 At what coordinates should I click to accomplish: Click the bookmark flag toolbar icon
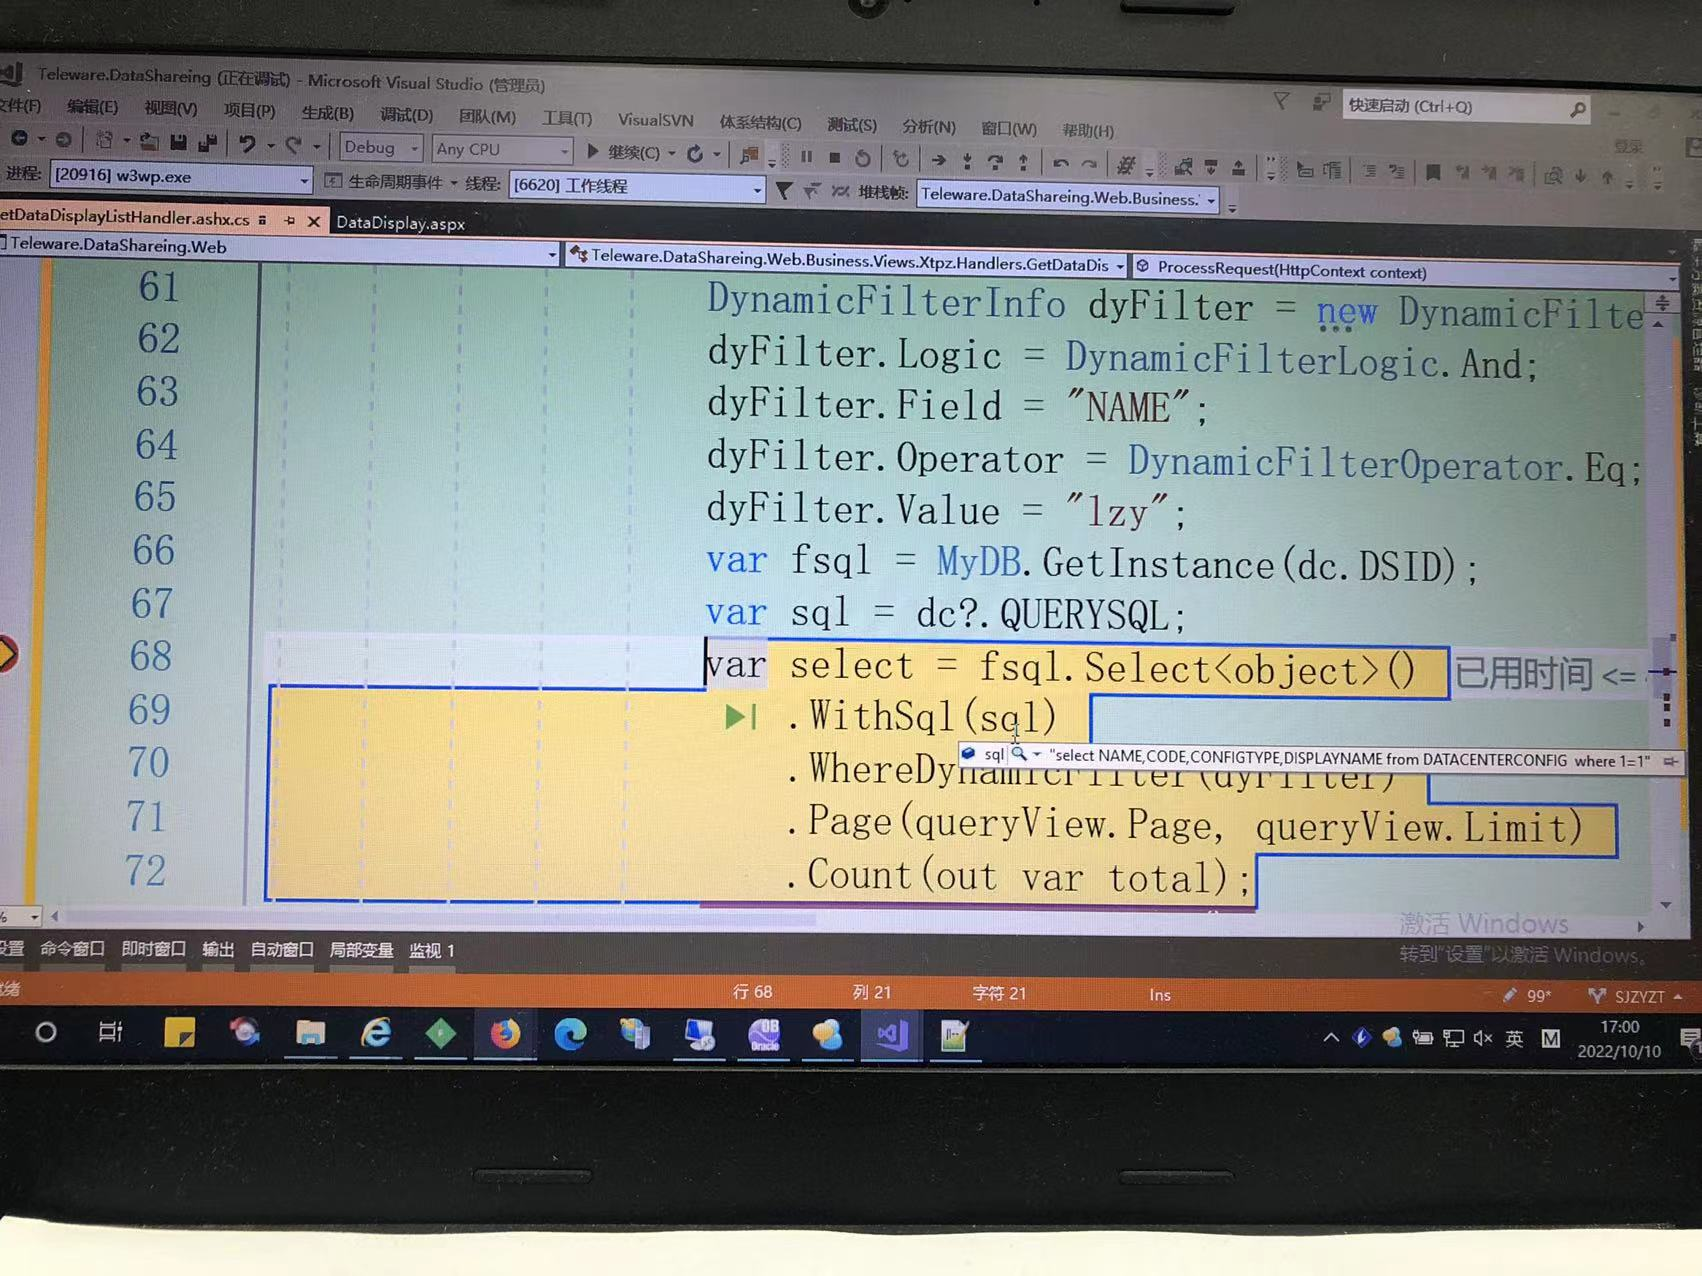1432,173
